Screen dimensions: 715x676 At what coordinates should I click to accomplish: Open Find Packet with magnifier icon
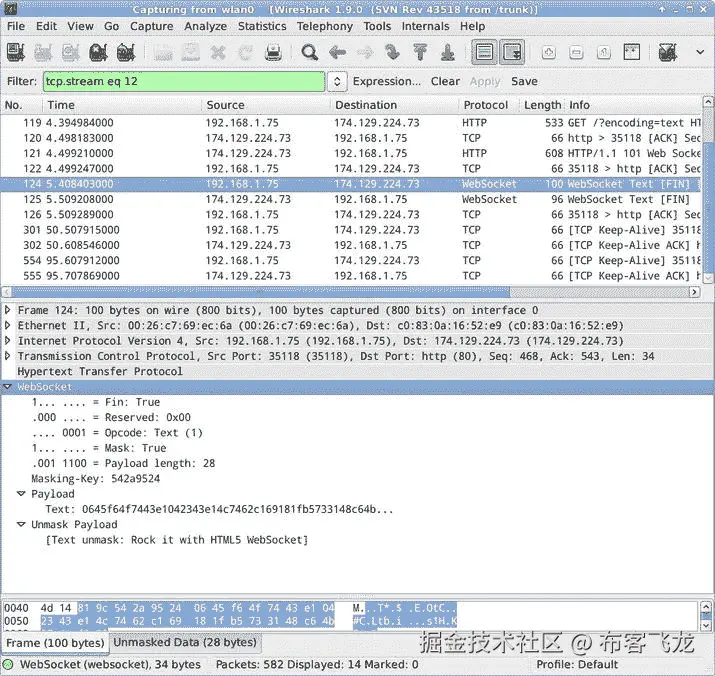(310, 52)
